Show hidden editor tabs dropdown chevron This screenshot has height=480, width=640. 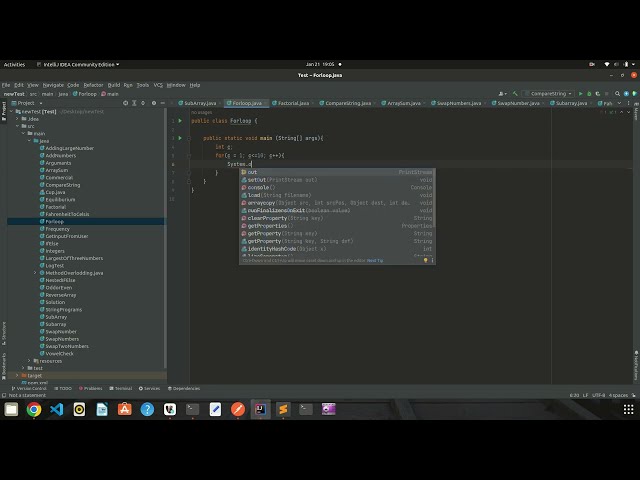tap(619, 103)
